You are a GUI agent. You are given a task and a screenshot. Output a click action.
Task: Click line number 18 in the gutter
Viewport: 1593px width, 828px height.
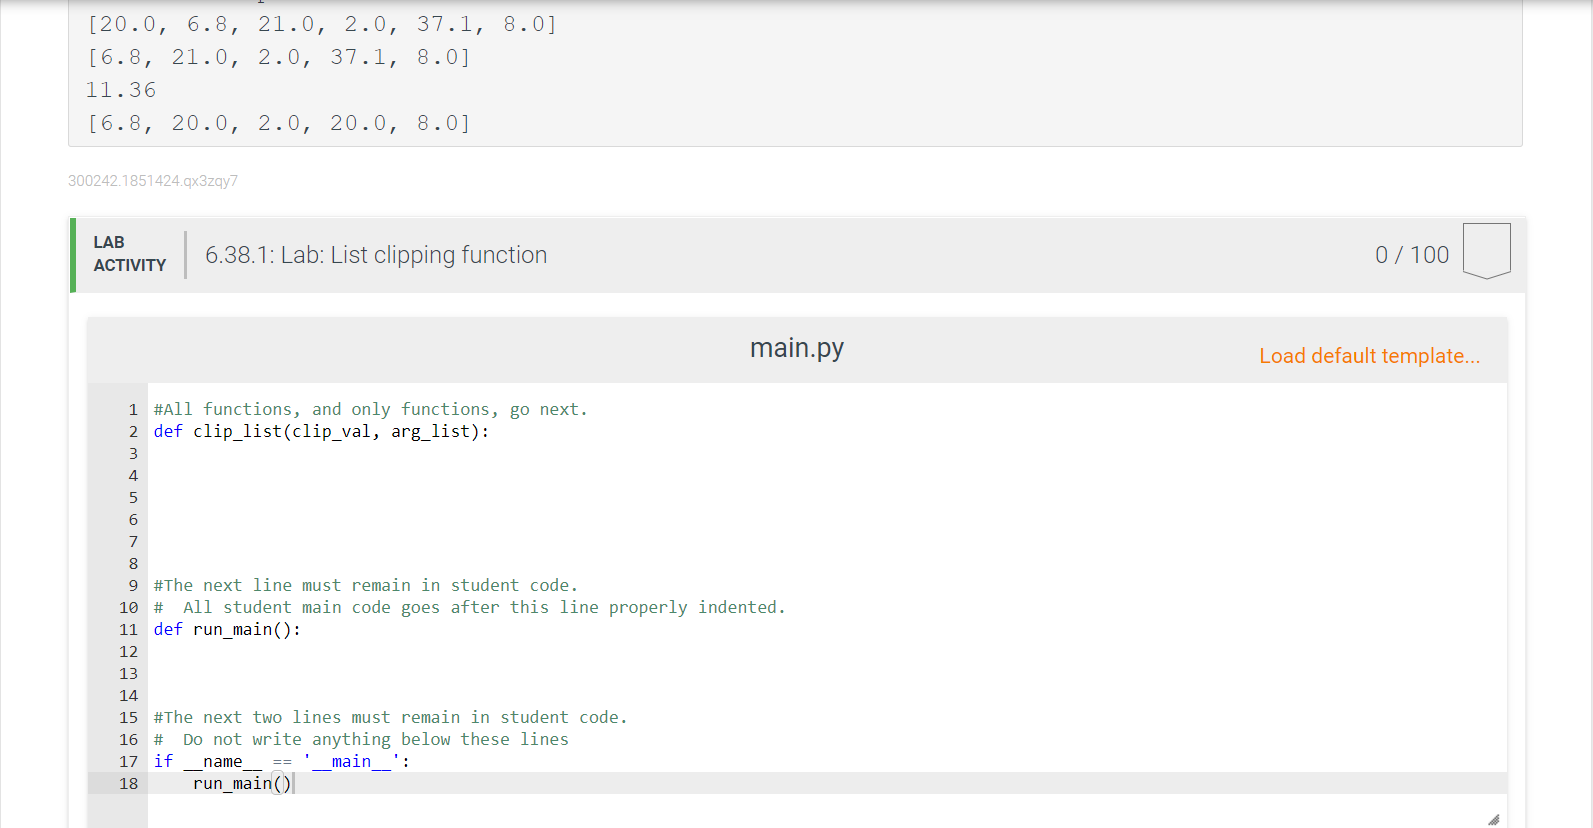pyautogui.click(x=128, y=783)
